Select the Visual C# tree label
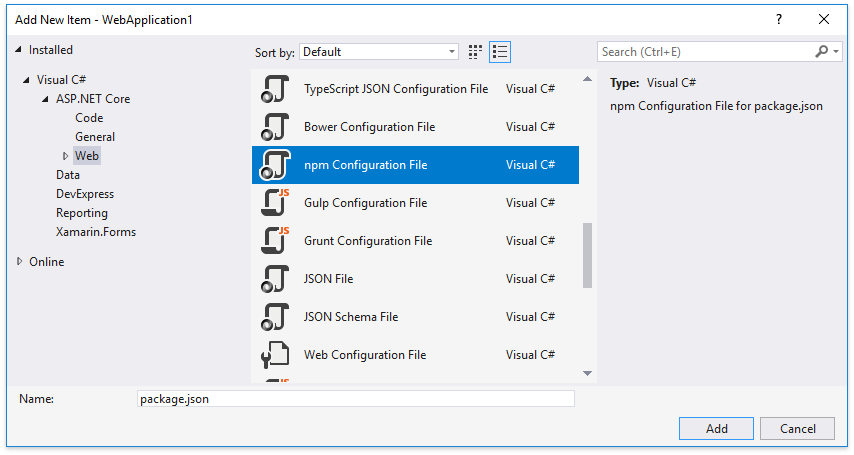The height and width of the screenshot is (455, 854). (62, 80)
